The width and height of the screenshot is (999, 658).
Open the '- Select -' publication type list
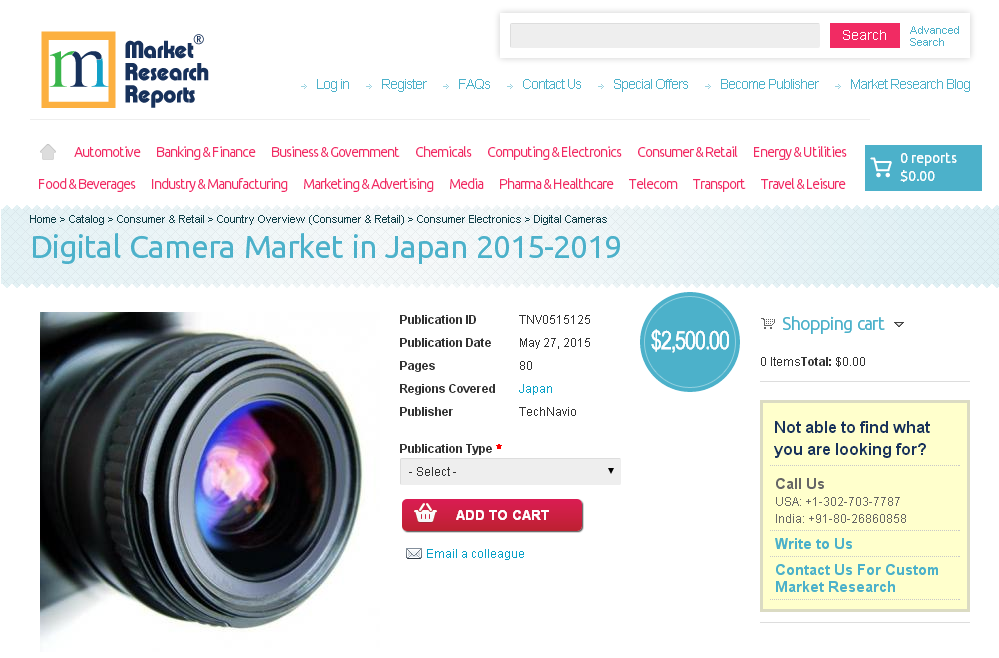tap(510, 471)
